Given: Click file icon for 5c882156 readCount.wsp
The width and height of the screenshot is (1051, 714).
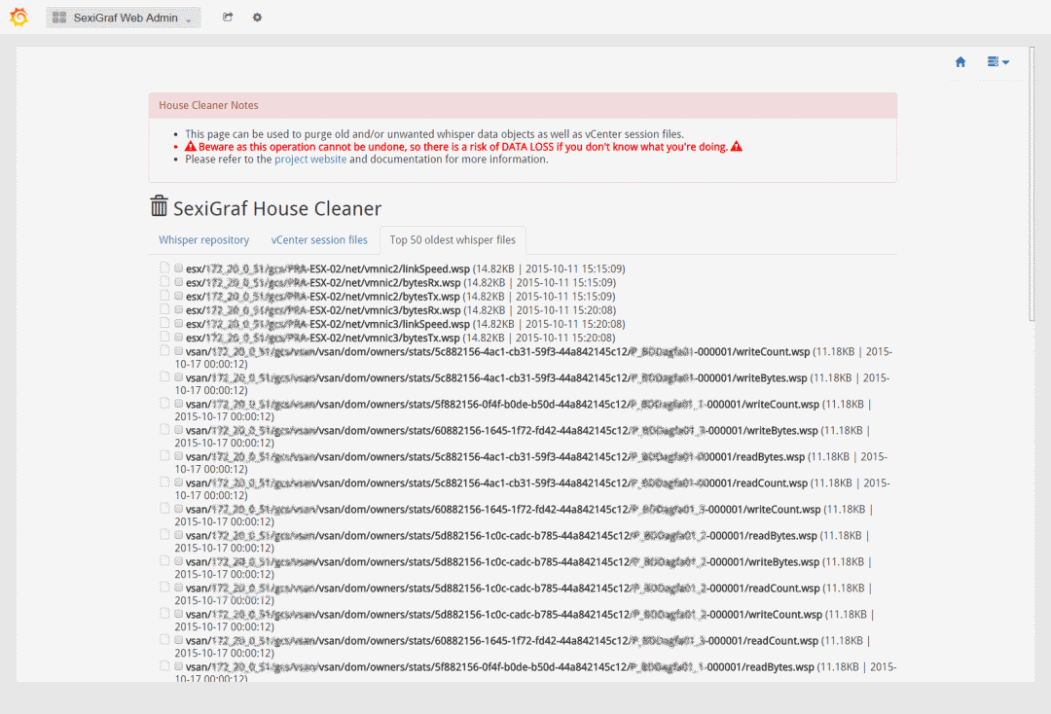Looking at the screenshot, I should tap(165, 482).
